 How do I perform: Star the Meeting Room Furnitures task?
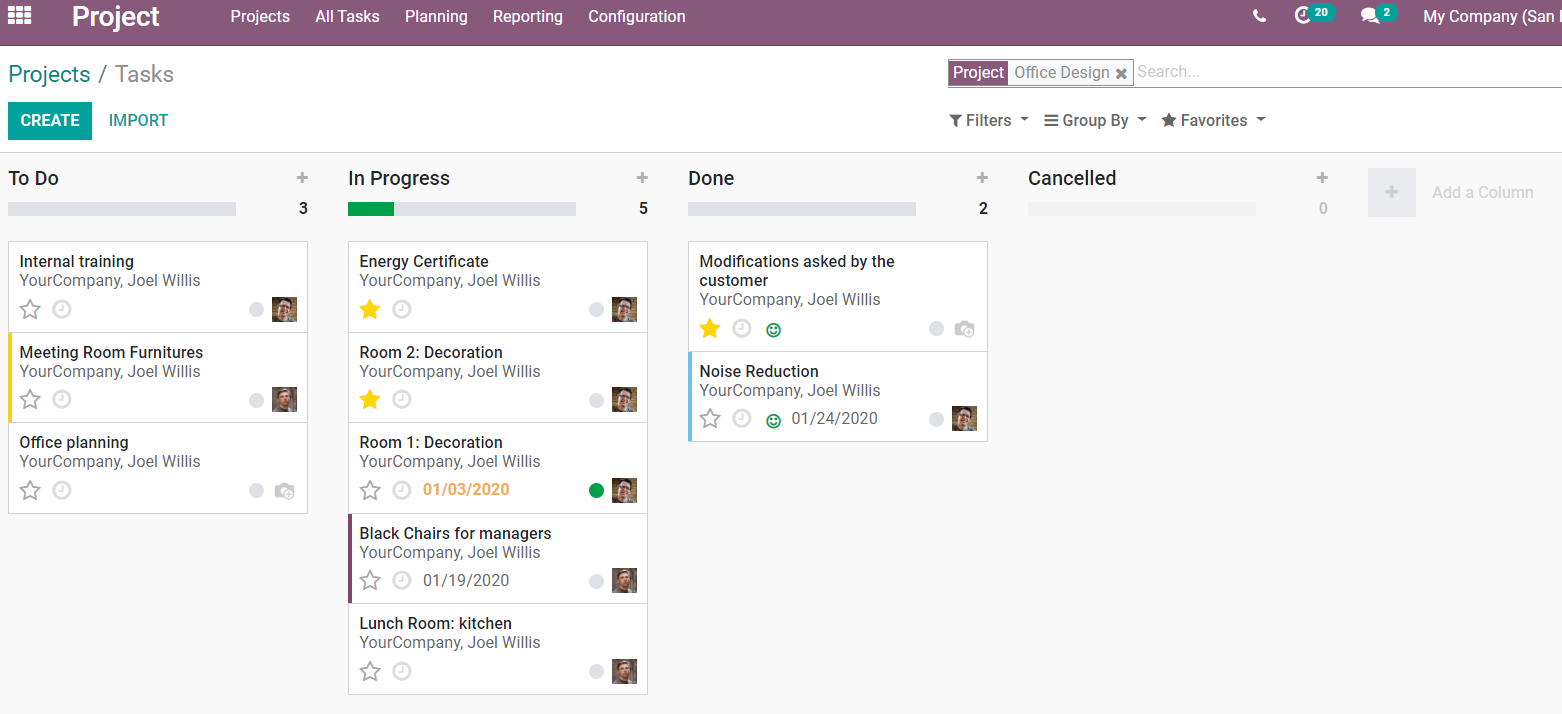point(30,399)
